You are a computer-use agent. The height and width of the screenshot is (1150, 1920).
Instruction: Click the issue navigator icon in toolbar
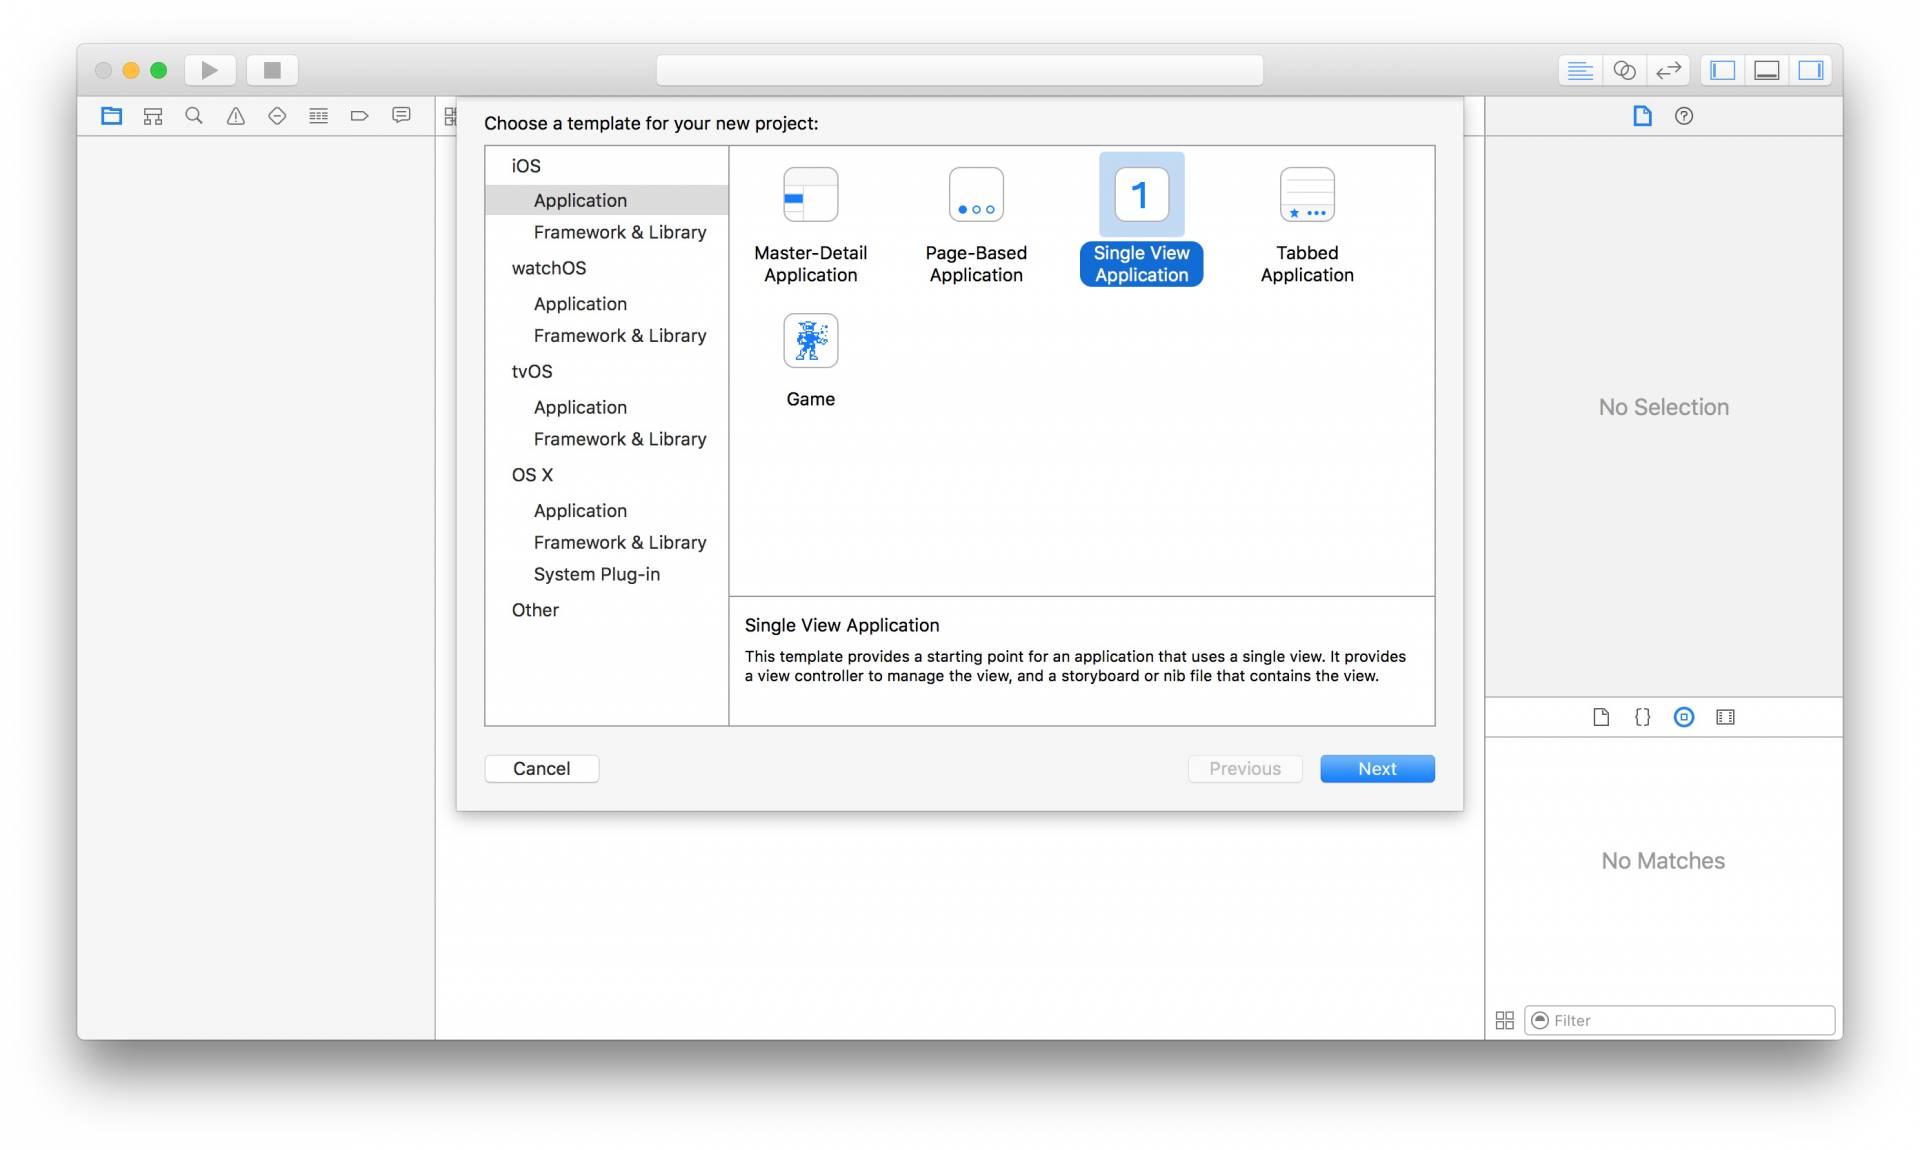233,115
